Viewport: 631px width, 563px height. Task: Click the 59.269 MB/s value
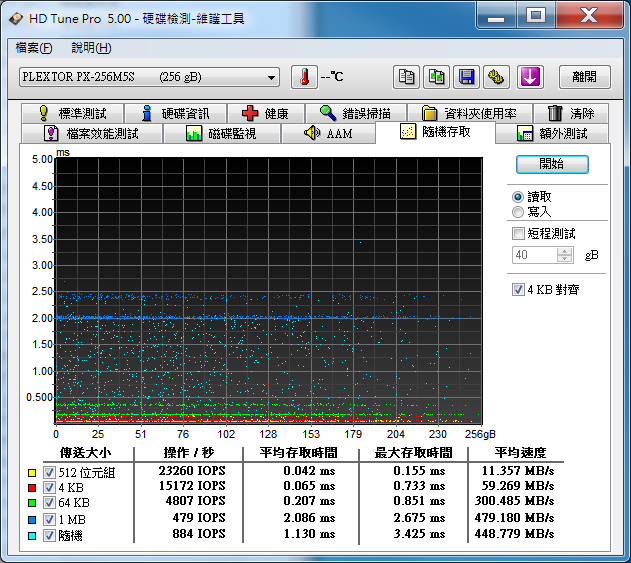pyautogui.click(x=518, y=486)
